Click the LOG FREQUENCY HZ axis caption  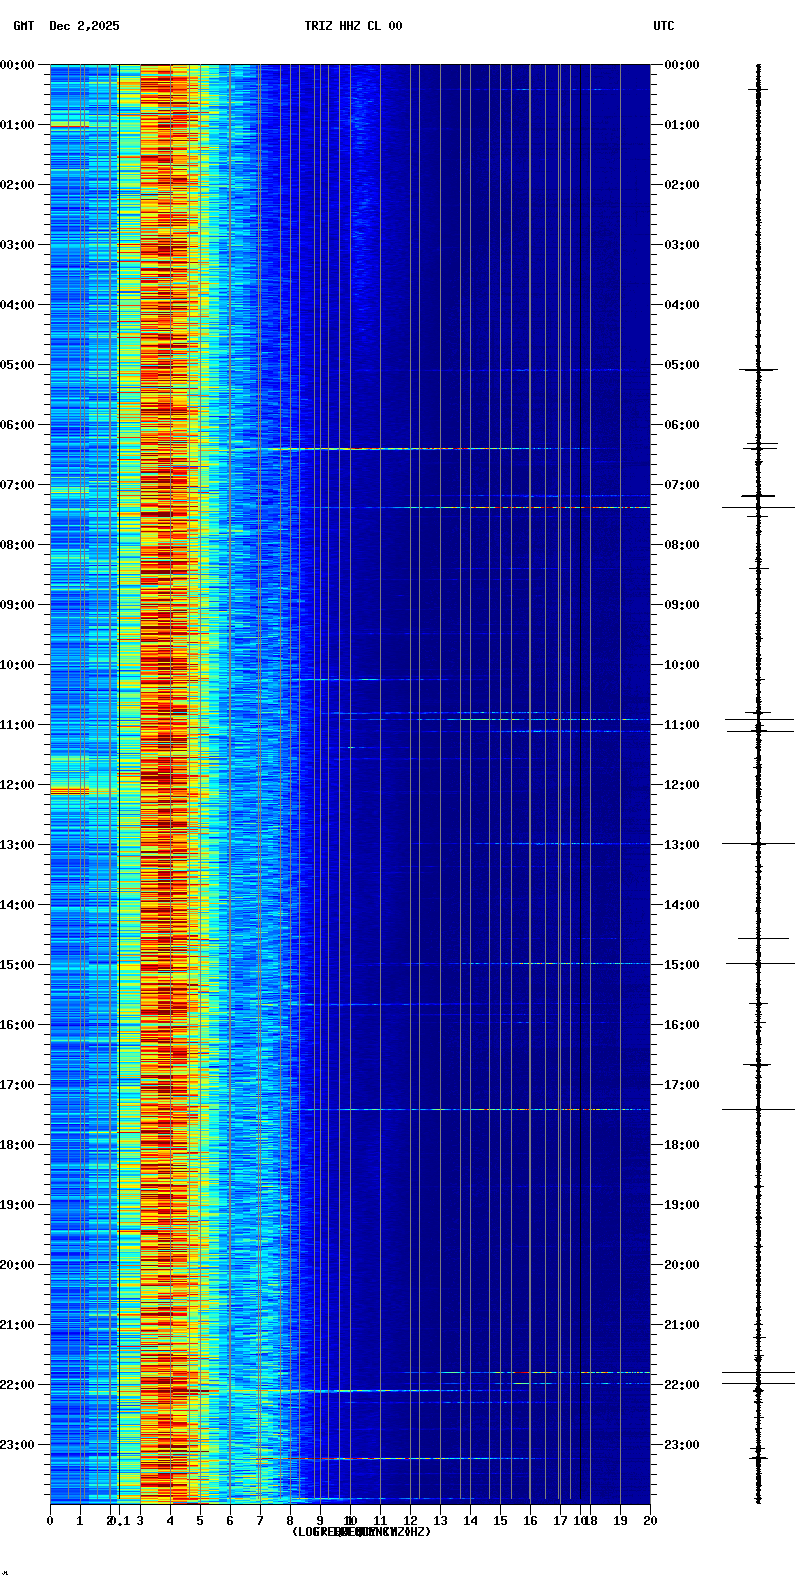click(x=361, y=1532)
